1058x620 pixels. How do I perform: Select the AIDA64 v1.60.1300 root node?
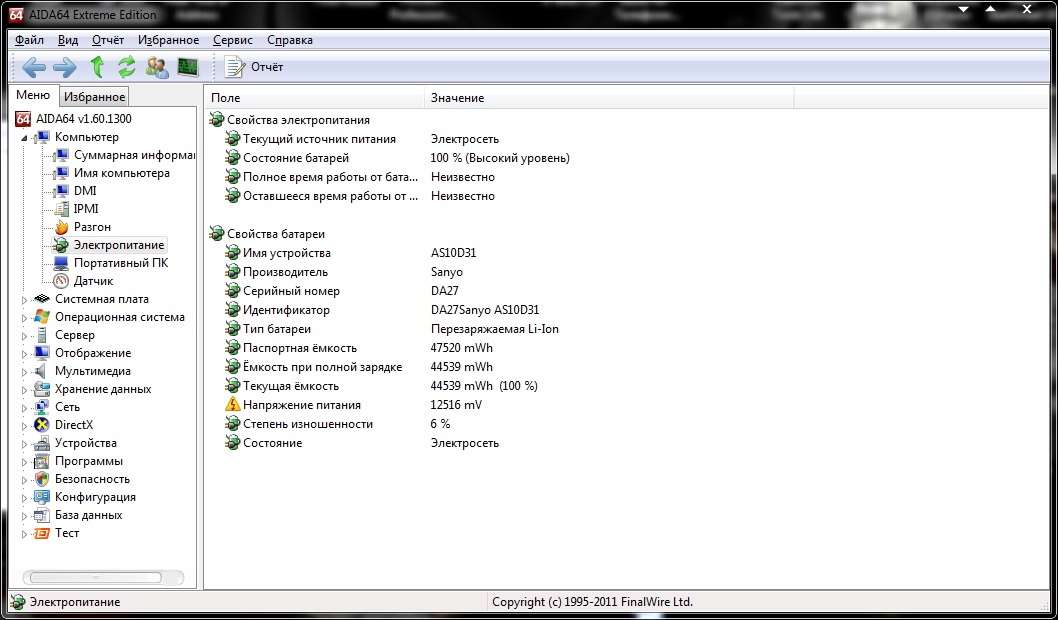click(73, 119)
